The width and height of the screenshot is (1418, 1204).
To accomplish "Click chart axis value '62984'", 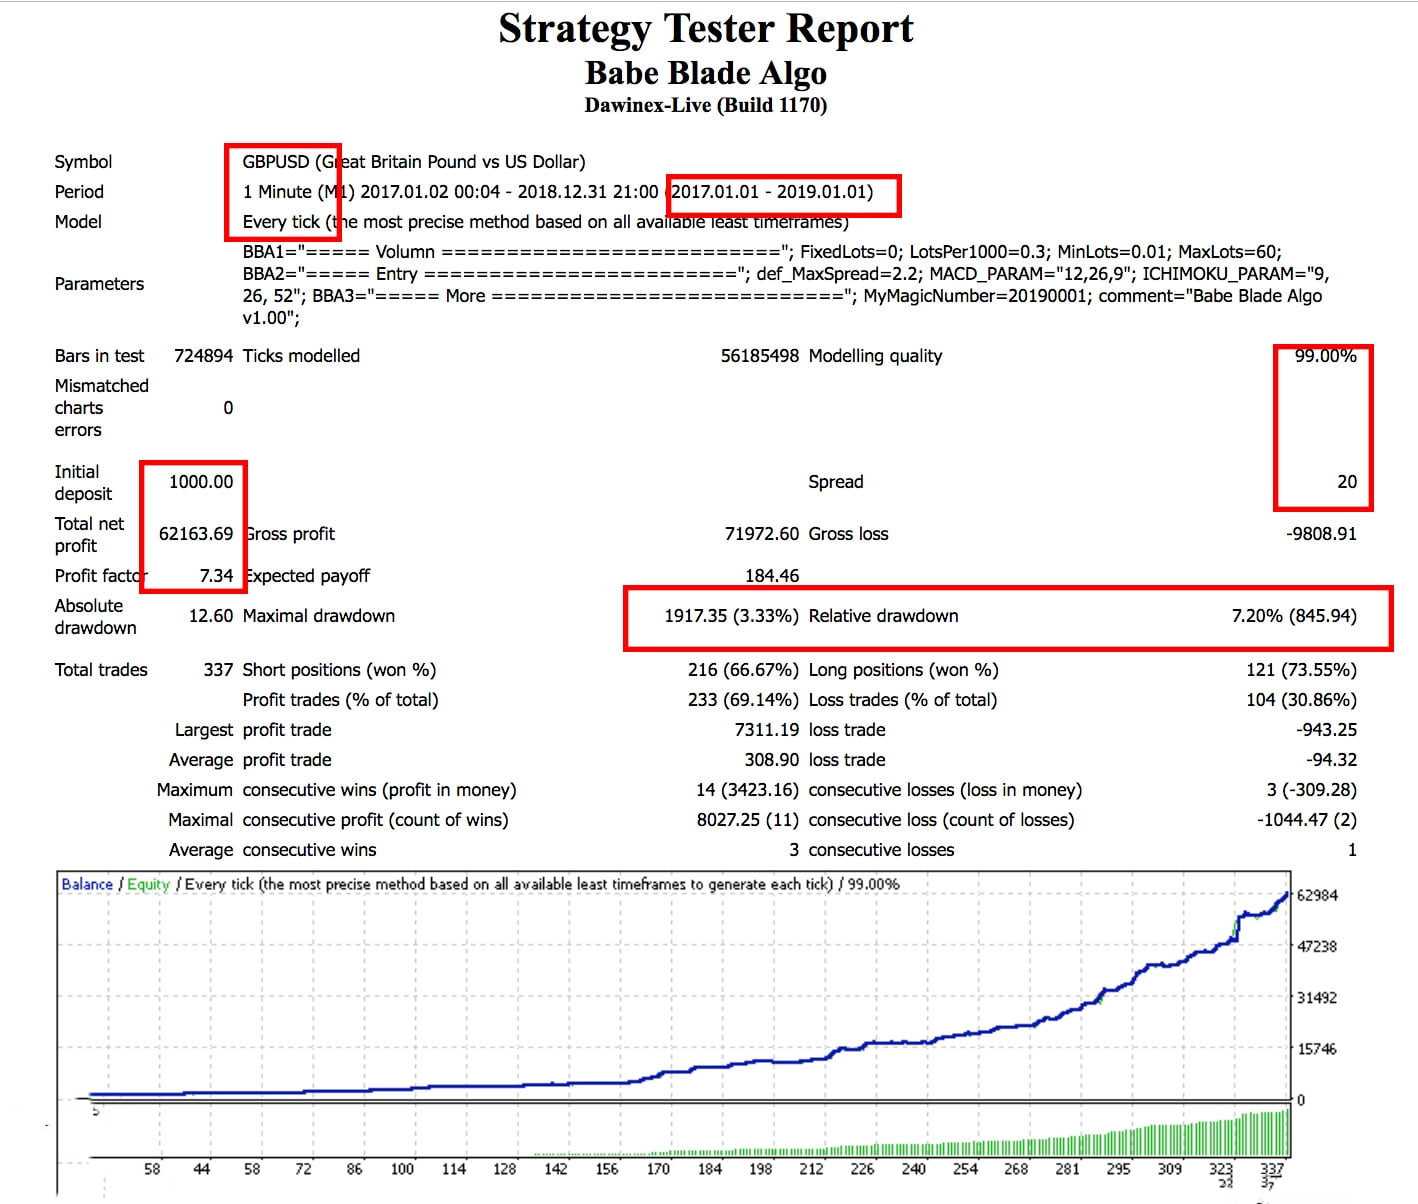I will (x=1316, y=895).
